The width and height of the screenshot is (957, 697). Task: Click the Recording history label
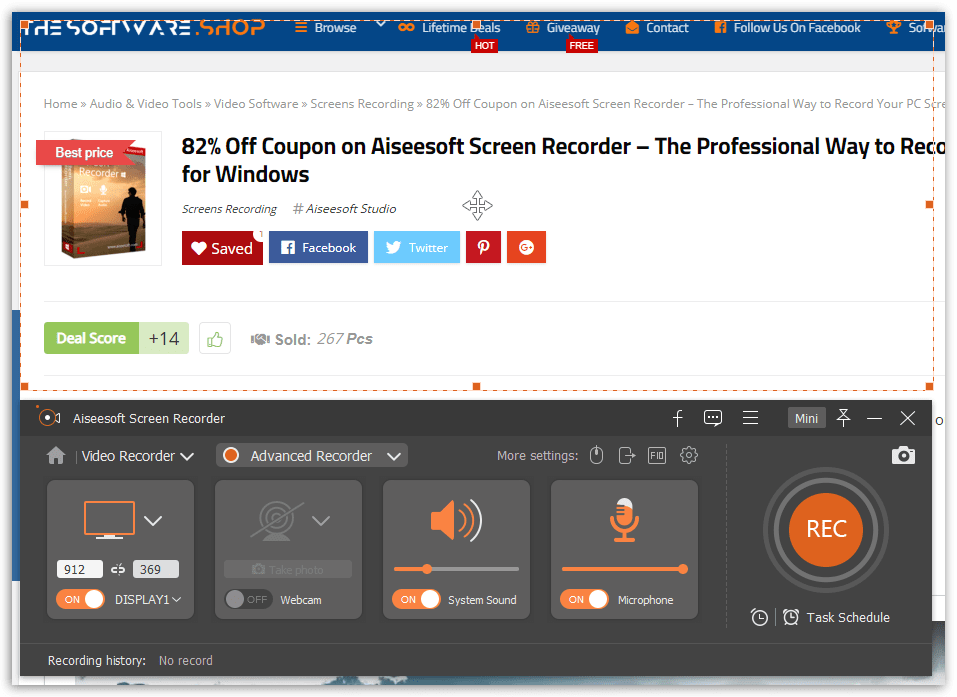96,660
